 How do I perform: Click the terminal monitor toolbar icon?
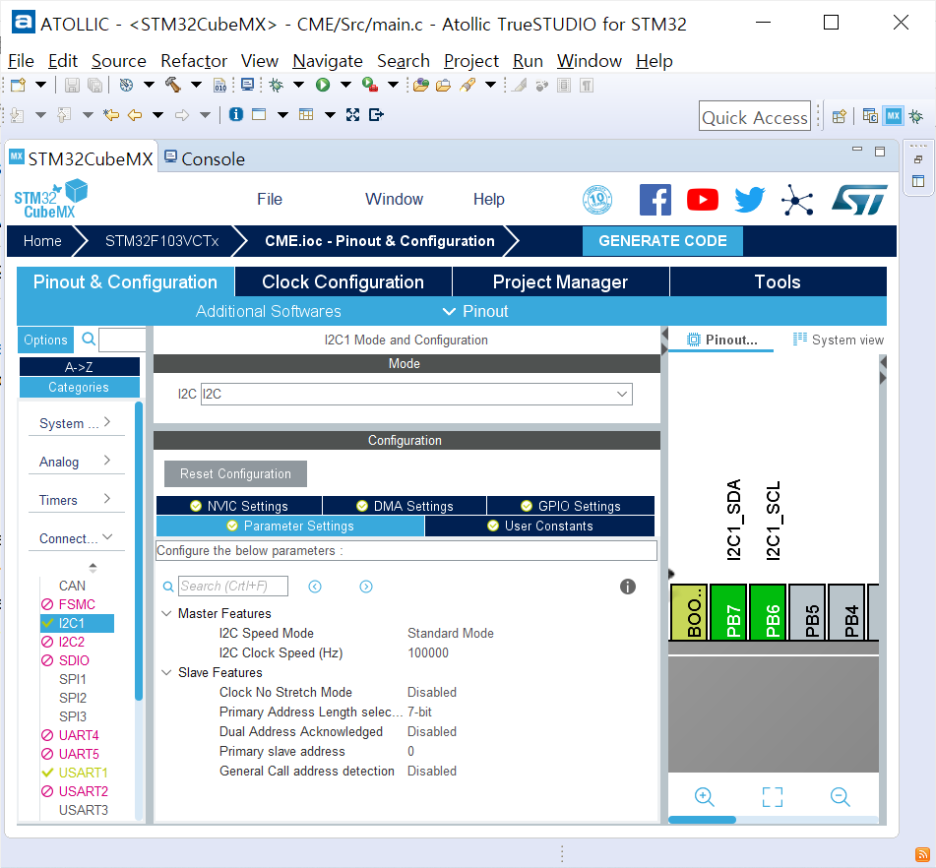coord(247,85)
